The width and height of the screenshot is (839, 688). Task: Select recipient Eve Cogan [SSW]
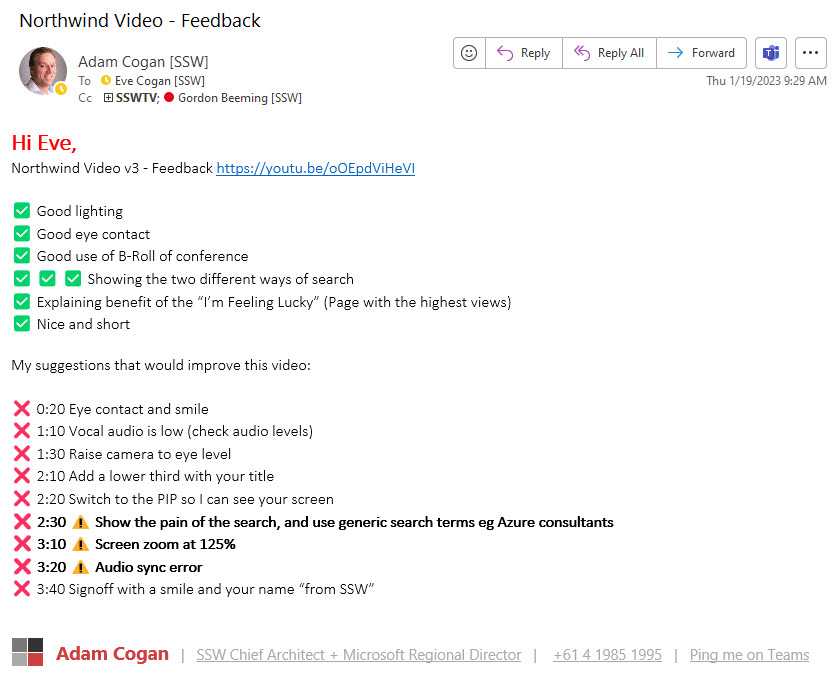160,81
